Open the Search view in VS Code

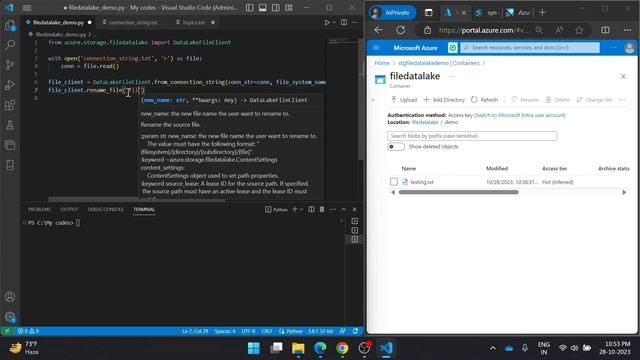(x=10, y=44)
